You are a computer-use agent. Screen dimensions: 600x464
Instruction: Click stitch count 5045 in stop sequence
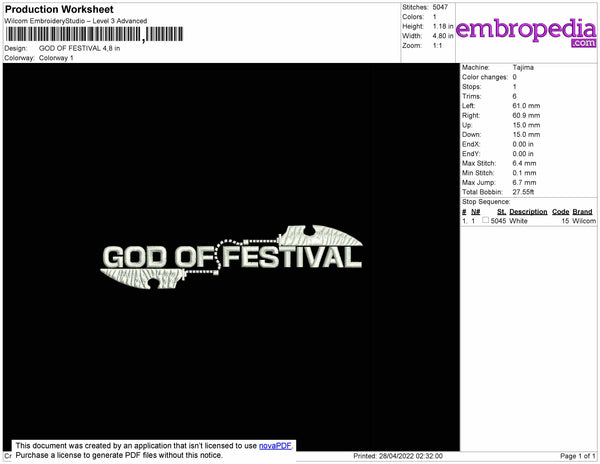point(498,221)
